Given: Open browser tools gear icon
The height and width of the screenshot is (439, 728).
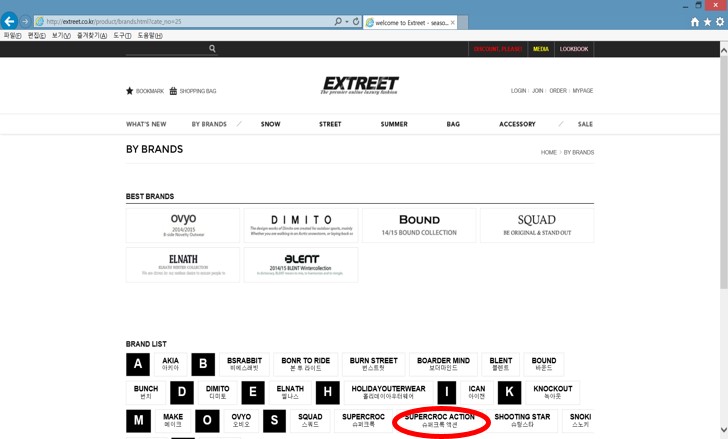Looking at the screenshot, I should [720, 22].
